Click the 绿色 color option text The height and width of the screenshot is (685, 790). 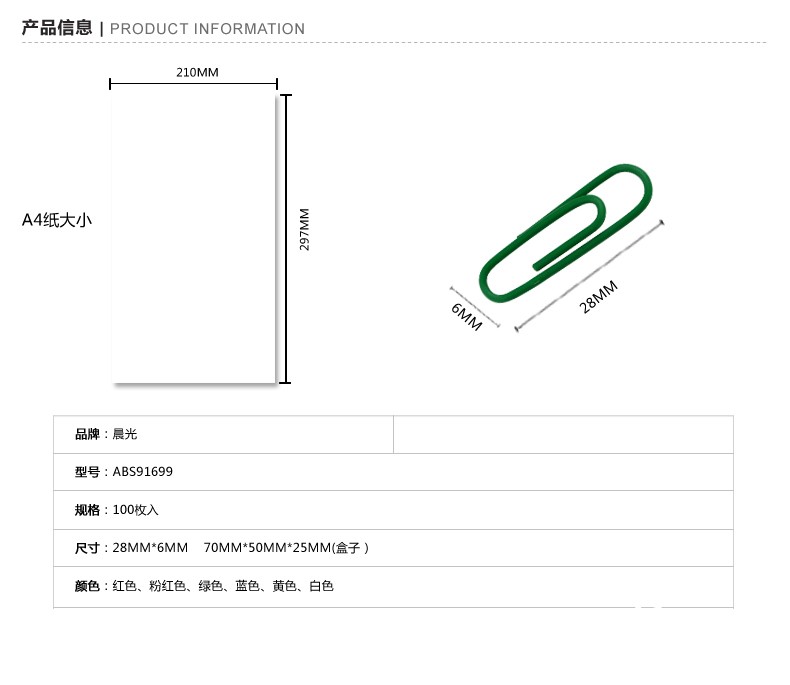coord(211,586)
